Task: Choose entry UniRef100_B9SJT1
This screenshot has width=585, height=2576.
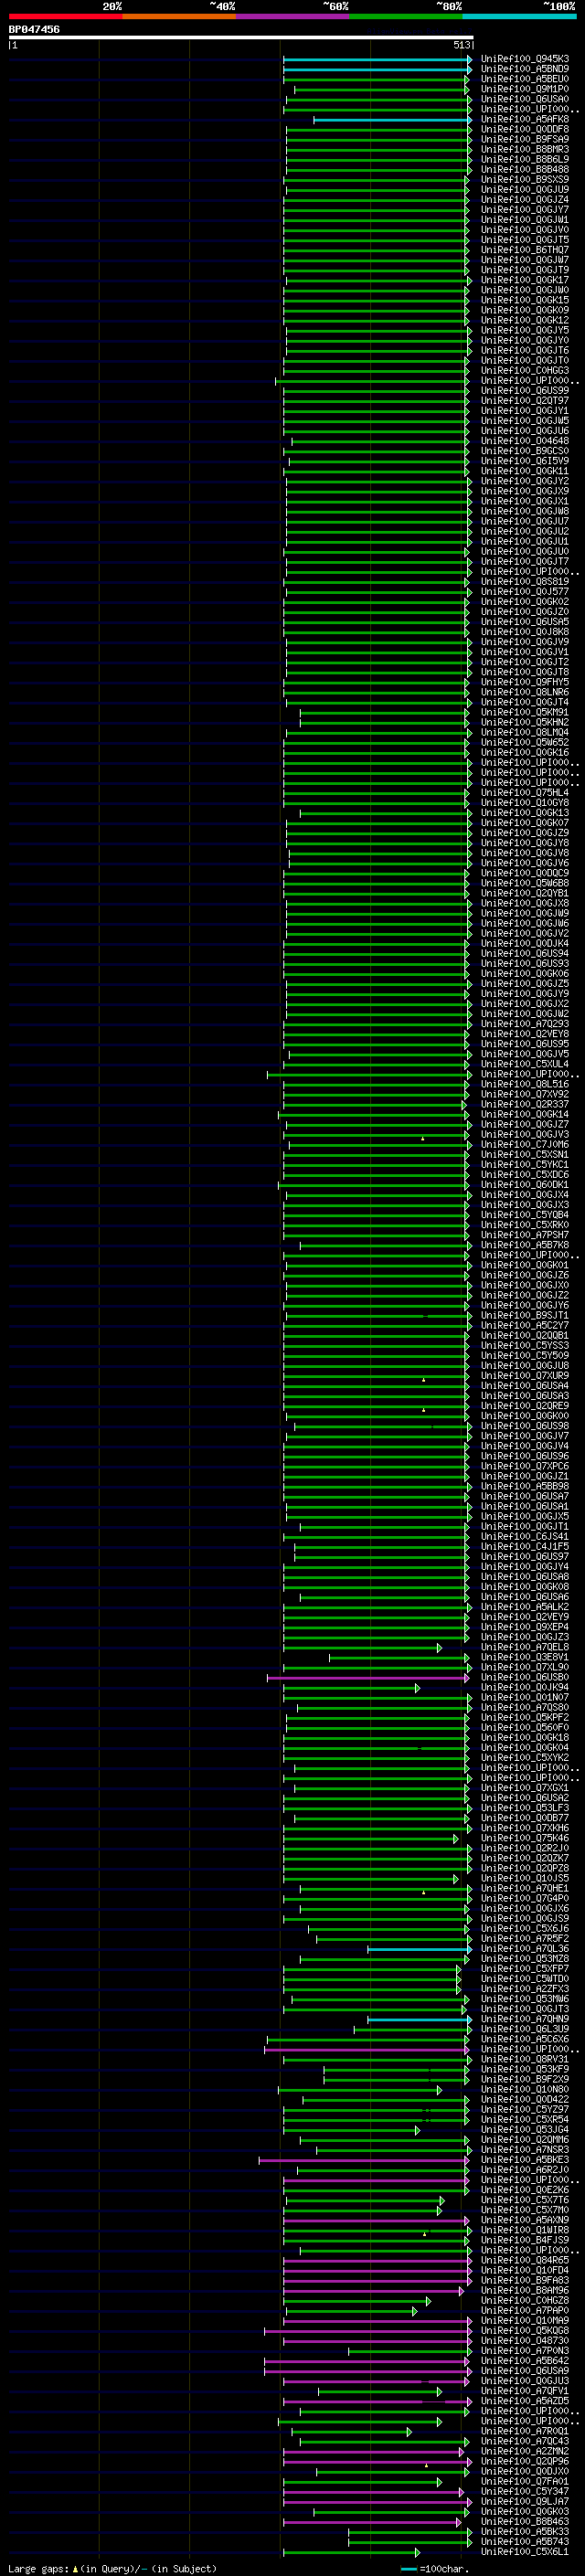Action: click(525, 1315)
